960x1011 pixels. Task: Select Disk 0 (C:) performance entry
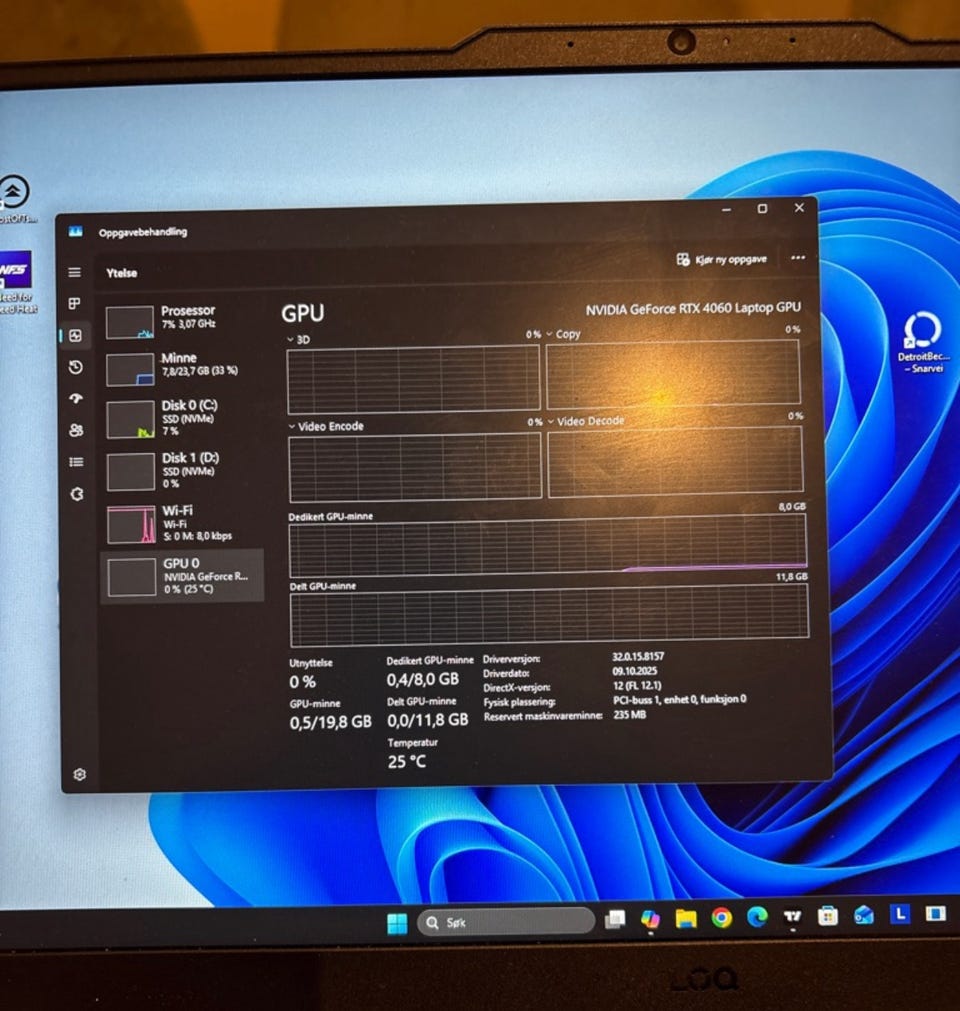coord(184,418)
